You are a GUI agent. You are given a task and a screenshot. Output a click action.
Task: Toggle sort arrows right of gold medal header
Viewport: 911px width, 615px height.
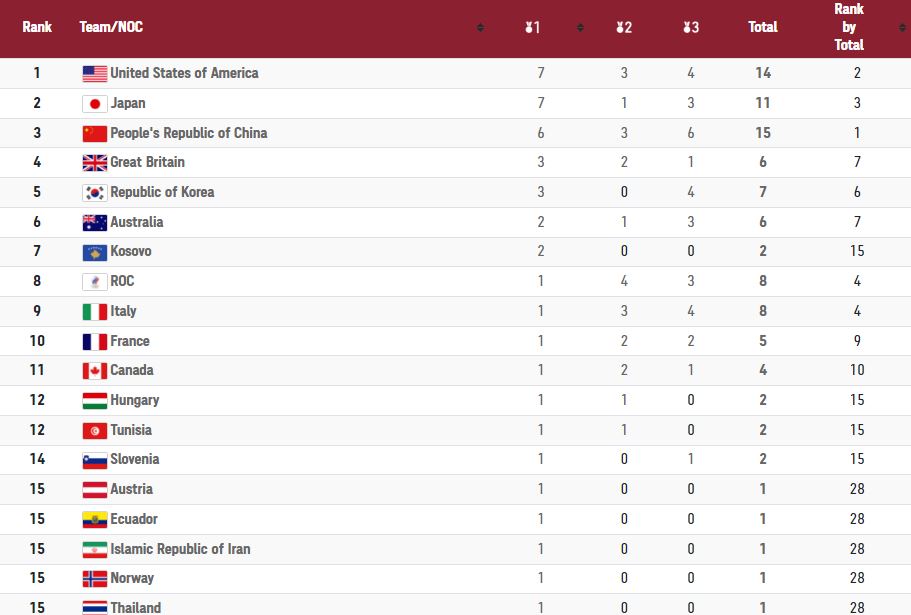(580, 27)
